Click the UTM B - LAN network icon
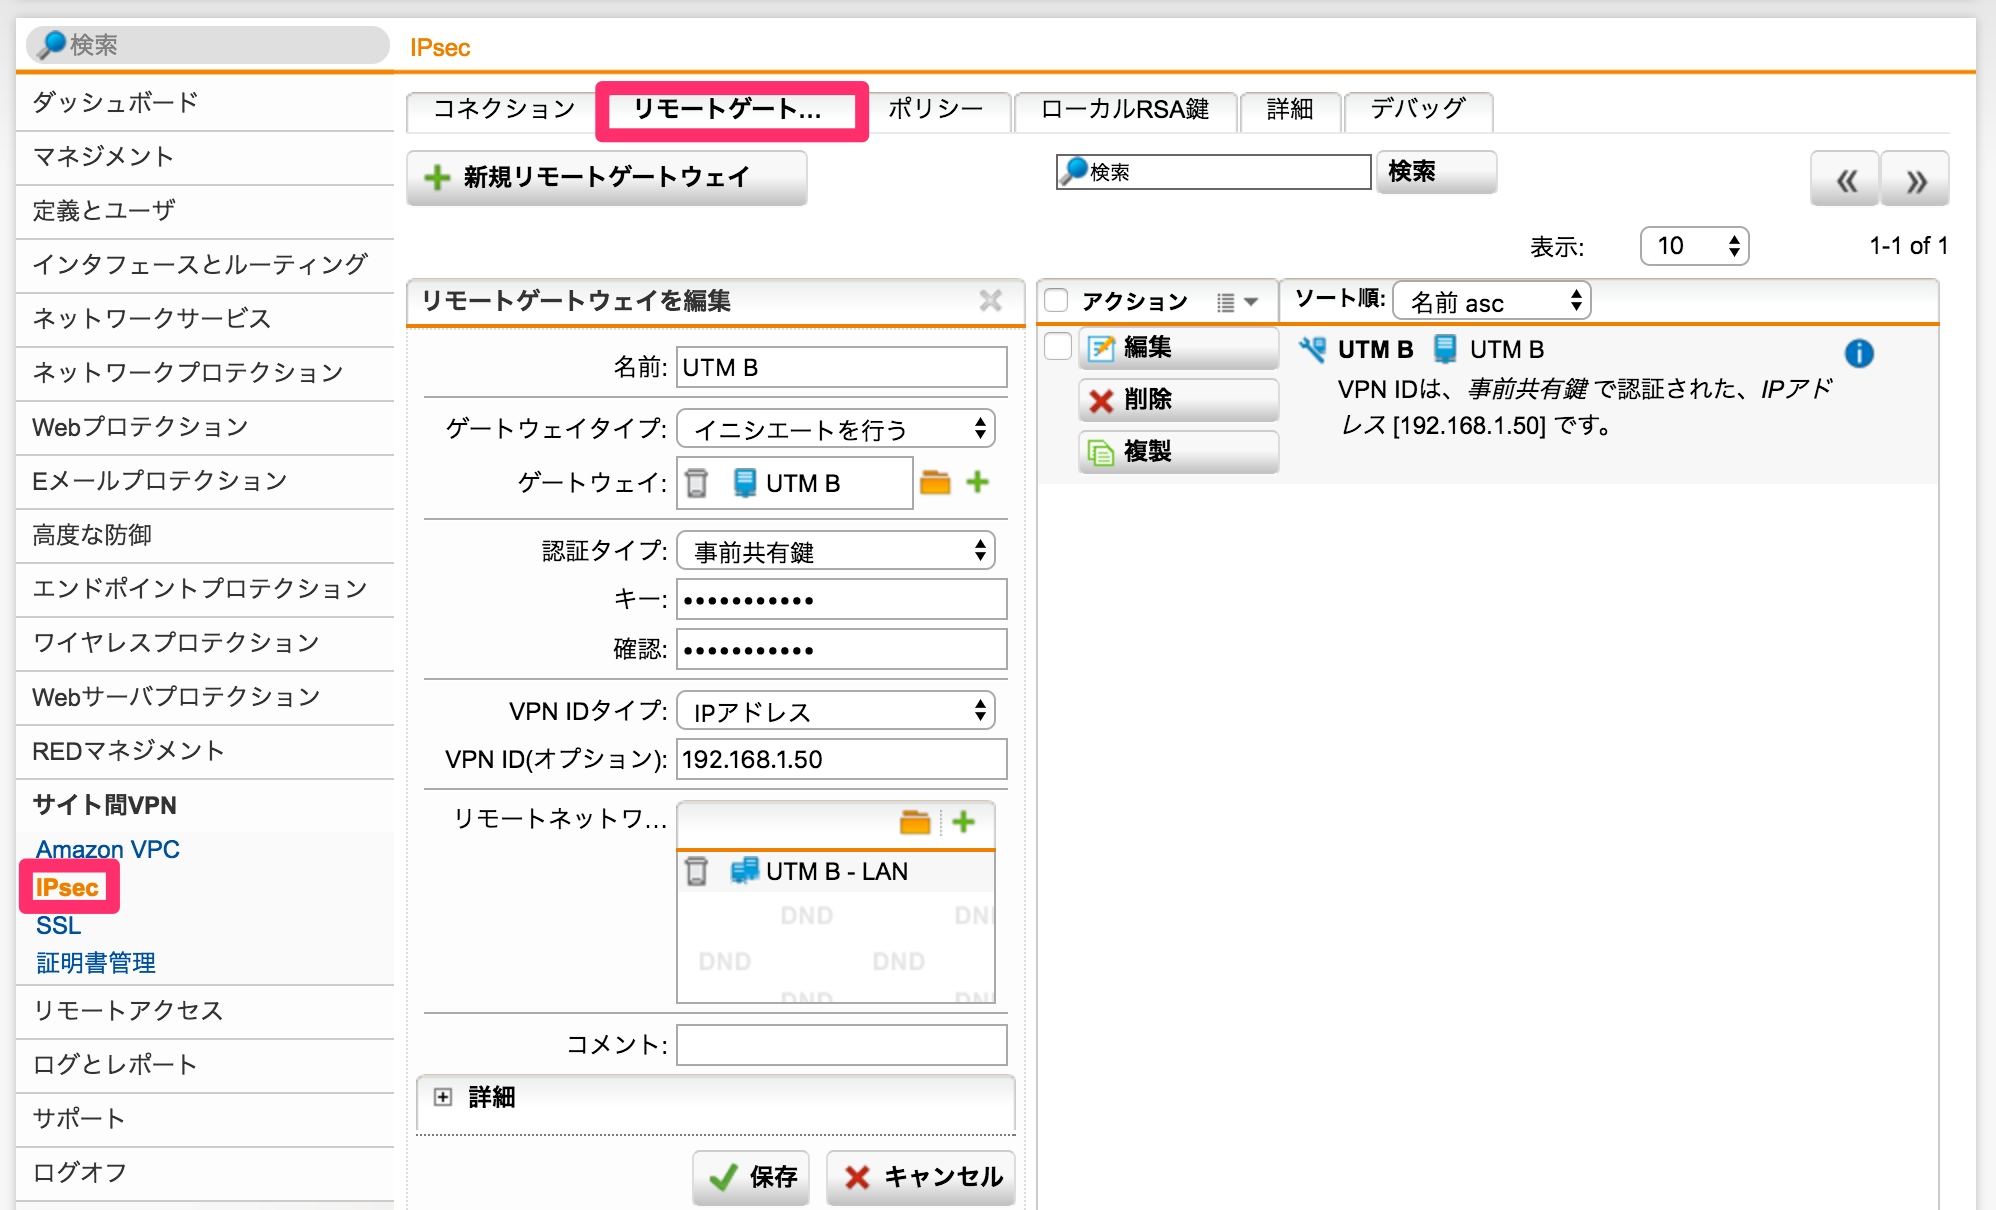1996x1210 pixels. coord(744,871)
